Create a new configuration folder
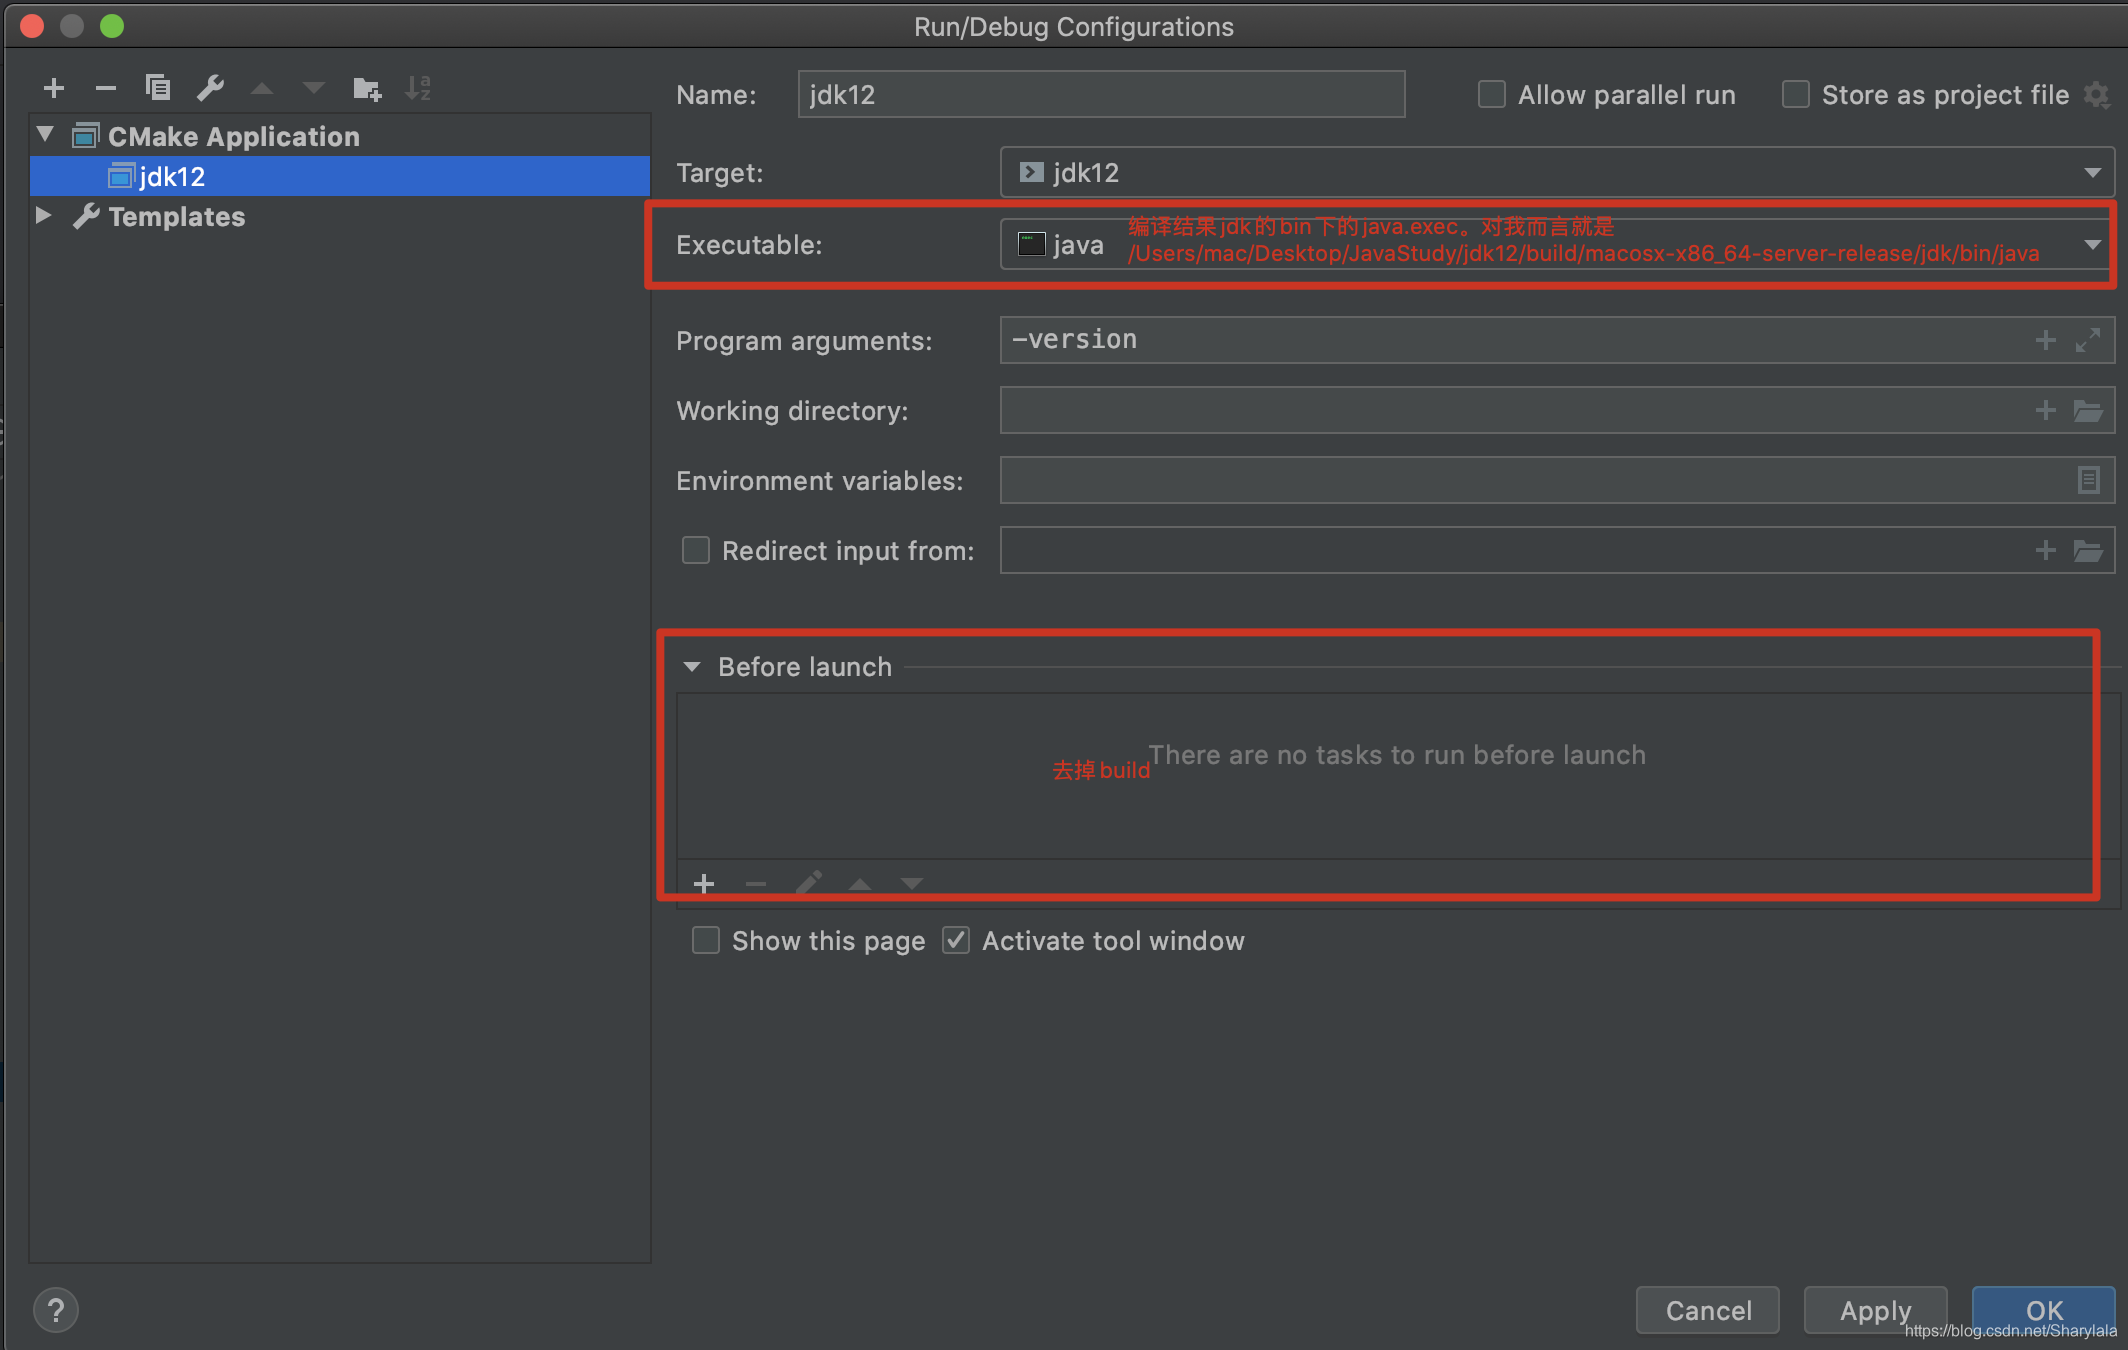This screenshot has width=2128, height=1350. 367,89
